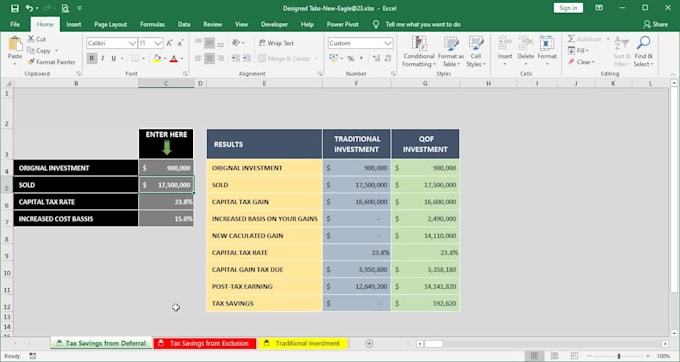Click the Increase Indent icon
Screen dimensions: 680x362
(247, 58)
